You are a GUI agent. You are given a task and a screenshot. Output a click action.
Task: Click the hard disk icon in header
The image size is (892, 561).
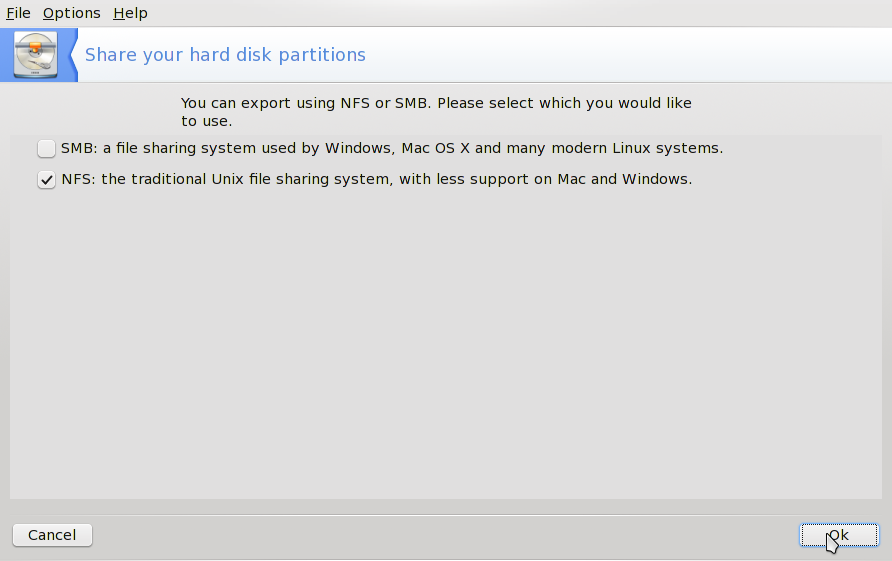(x=35, y=54)
